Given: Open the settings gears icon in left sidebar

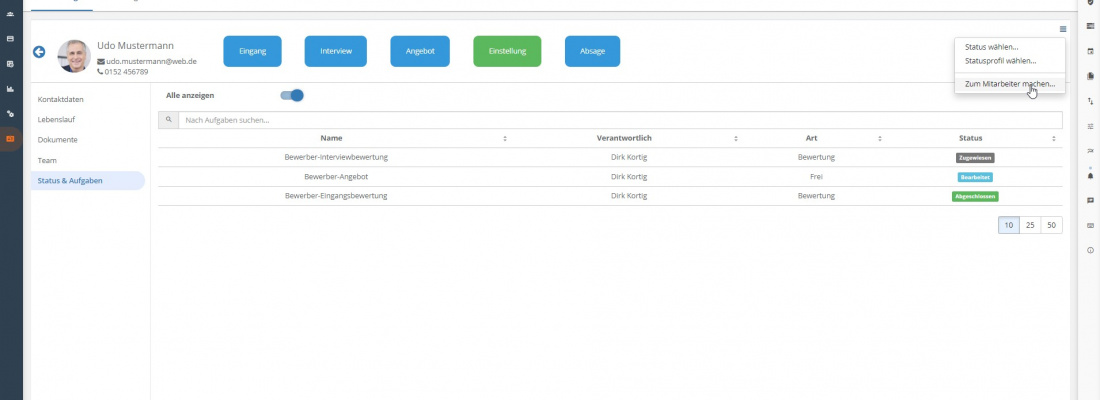Looking at the screenshot, I should point(10,113).
